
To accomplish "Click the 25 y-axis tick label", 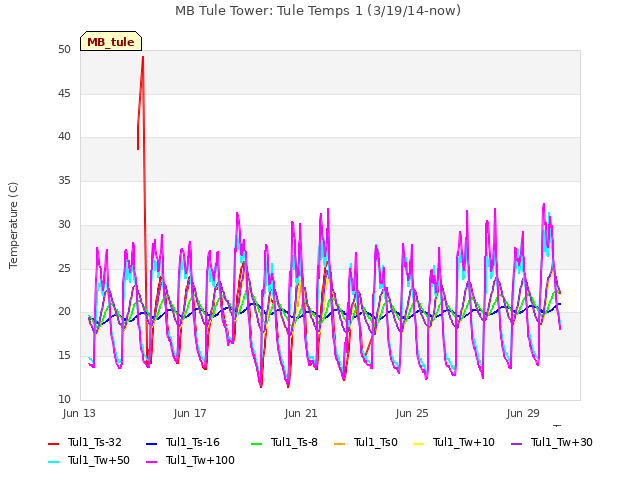I will (x=64, y=268).
